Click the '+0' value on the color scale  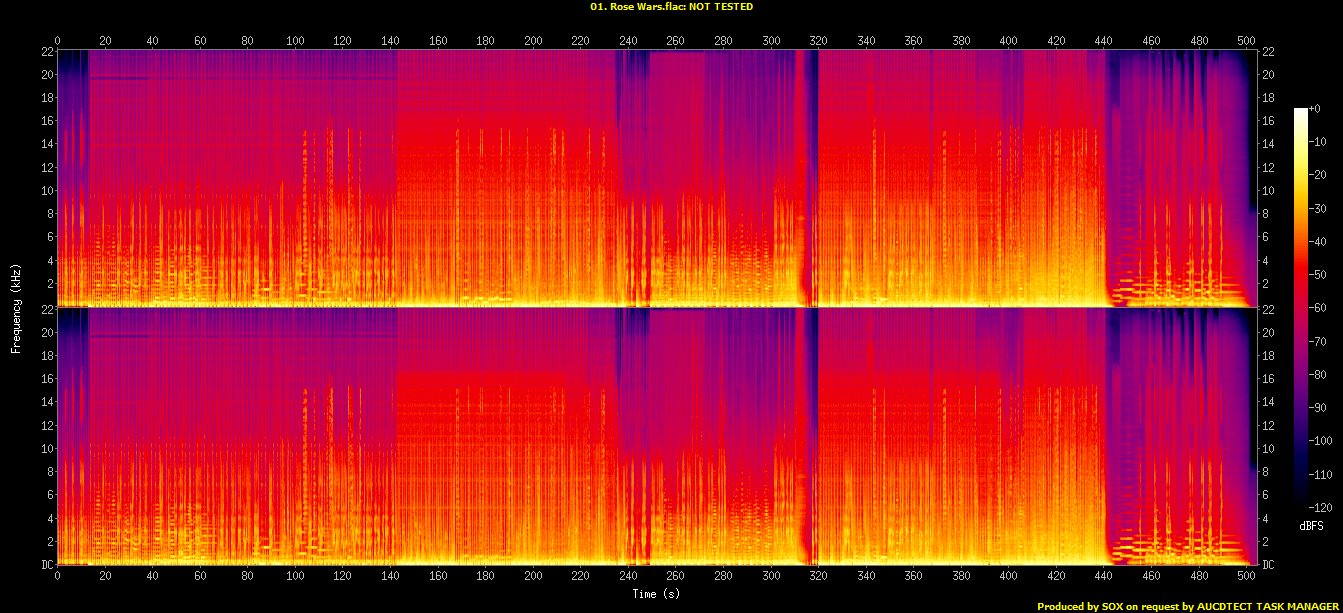click(x=1314, y=110)
